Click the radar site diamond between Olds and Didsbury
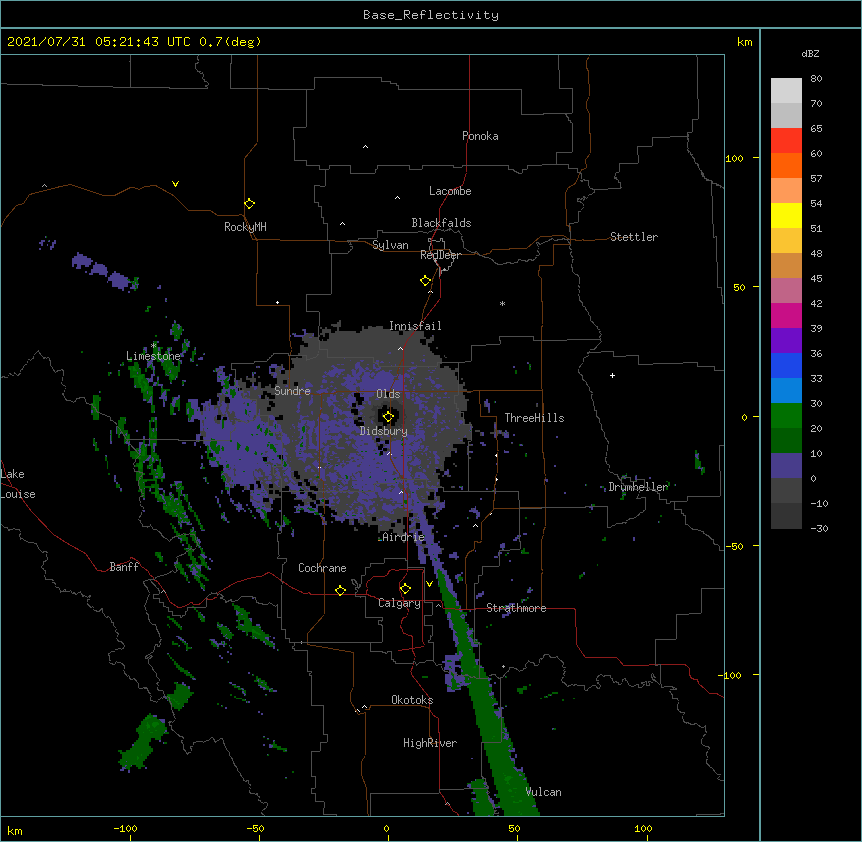 click(388, 416)
